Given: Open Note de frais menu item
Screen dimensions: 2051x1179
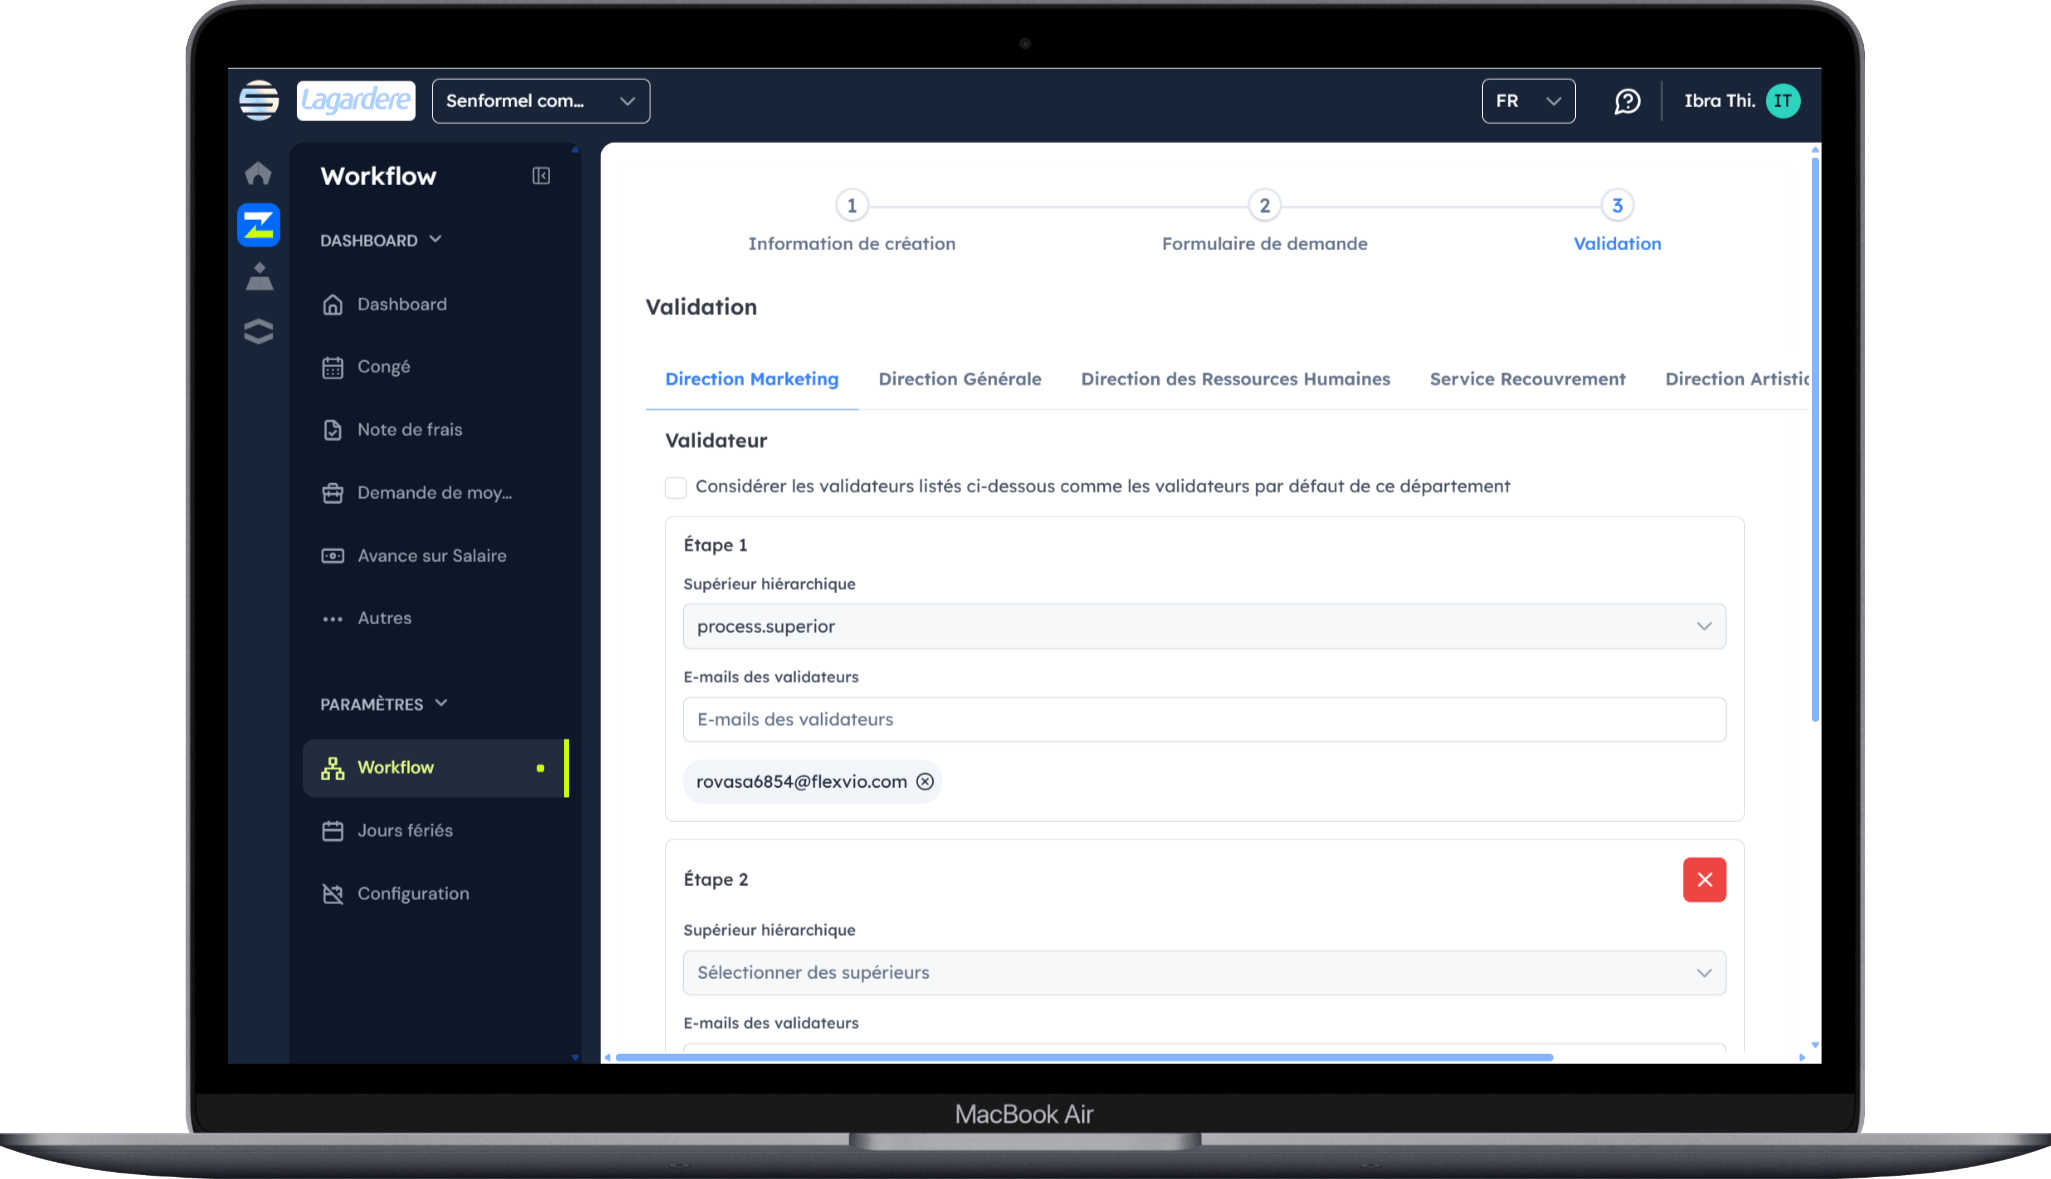Looking at the screenshot, I should click(x=409, y=430).
